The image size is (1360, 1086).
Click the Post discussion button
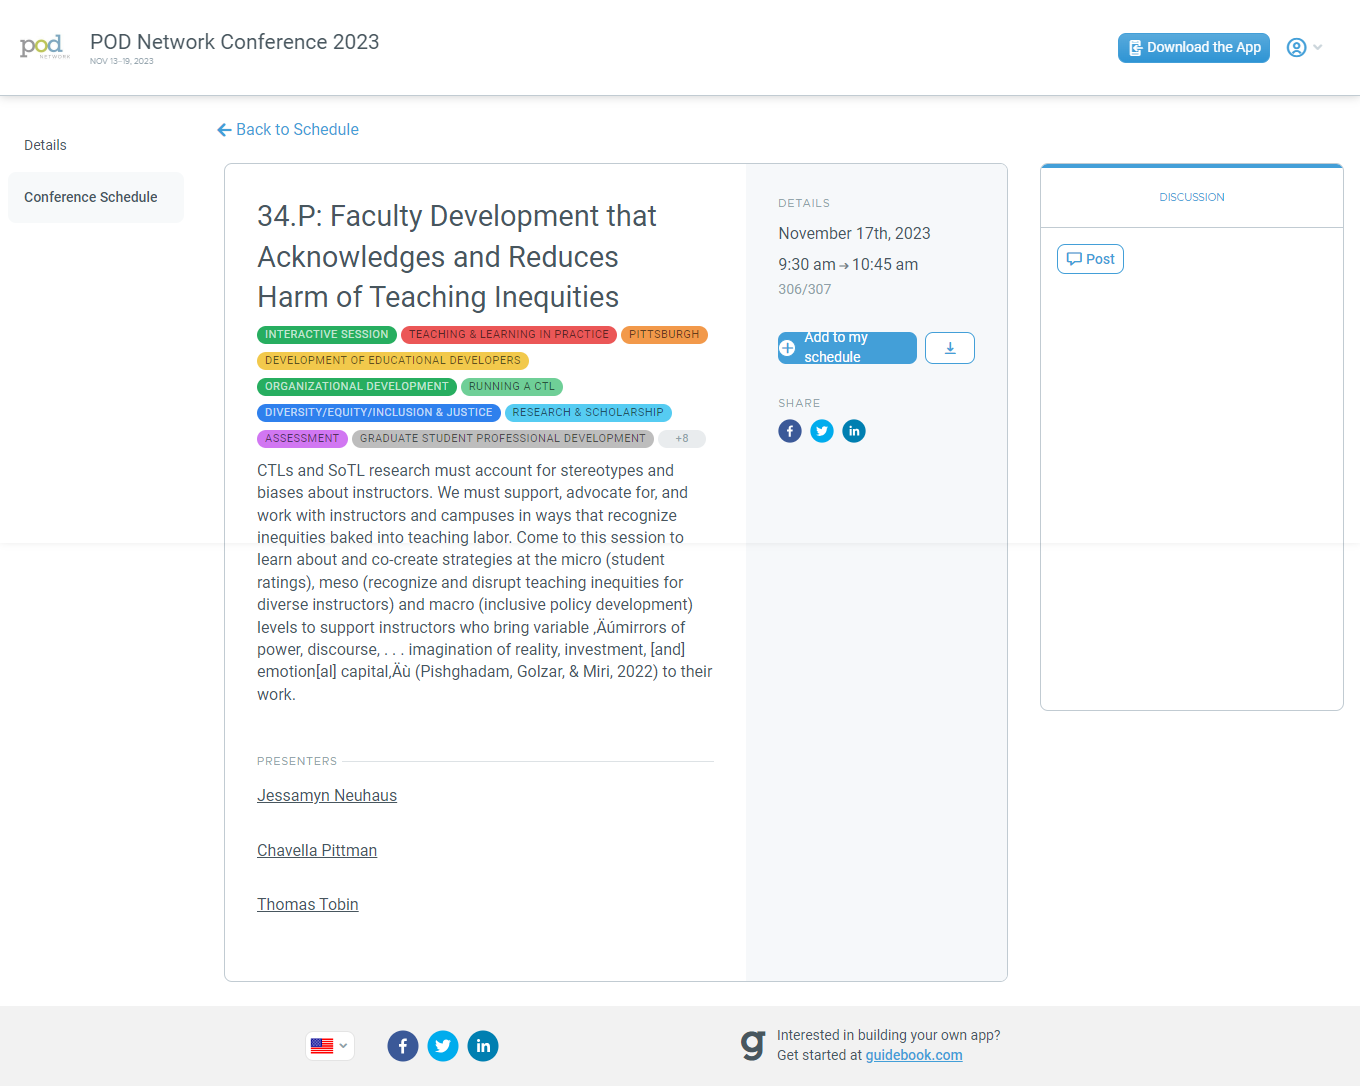[1090, 259]
